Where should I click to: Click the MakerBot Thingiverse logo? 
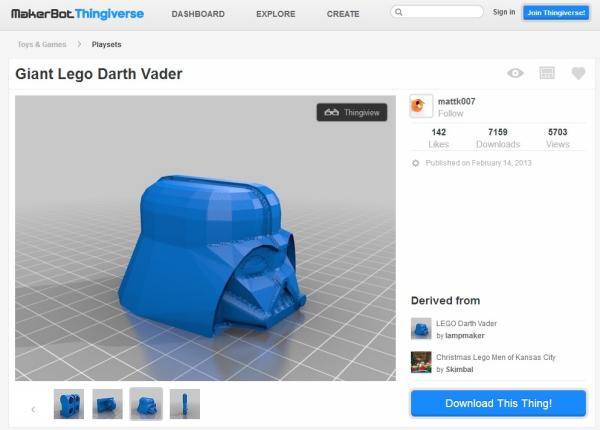pos(78,14)
